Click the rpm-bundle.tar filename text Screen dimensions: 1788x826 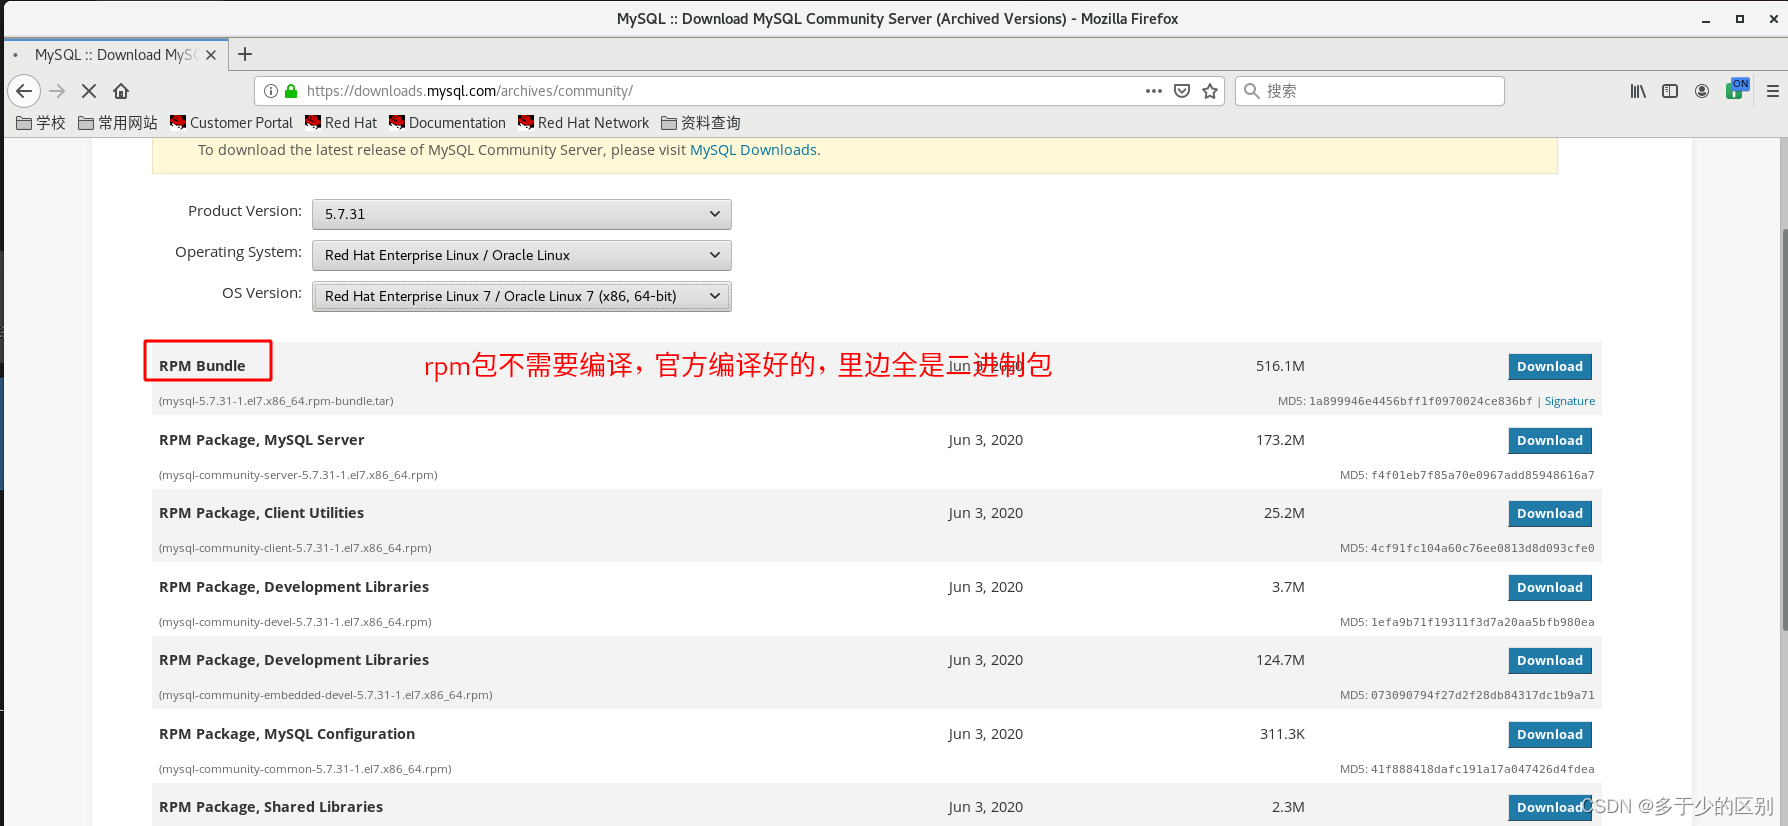coord(276,401)
